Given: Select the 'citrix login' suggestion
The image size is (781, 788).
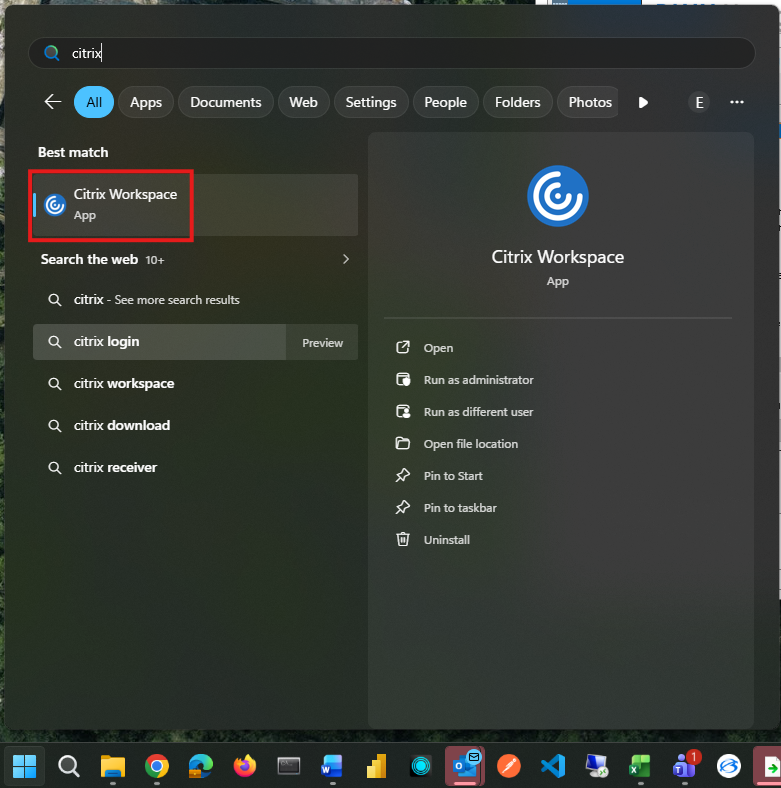Looking at the screenshot, I should (x=159, y=342).
